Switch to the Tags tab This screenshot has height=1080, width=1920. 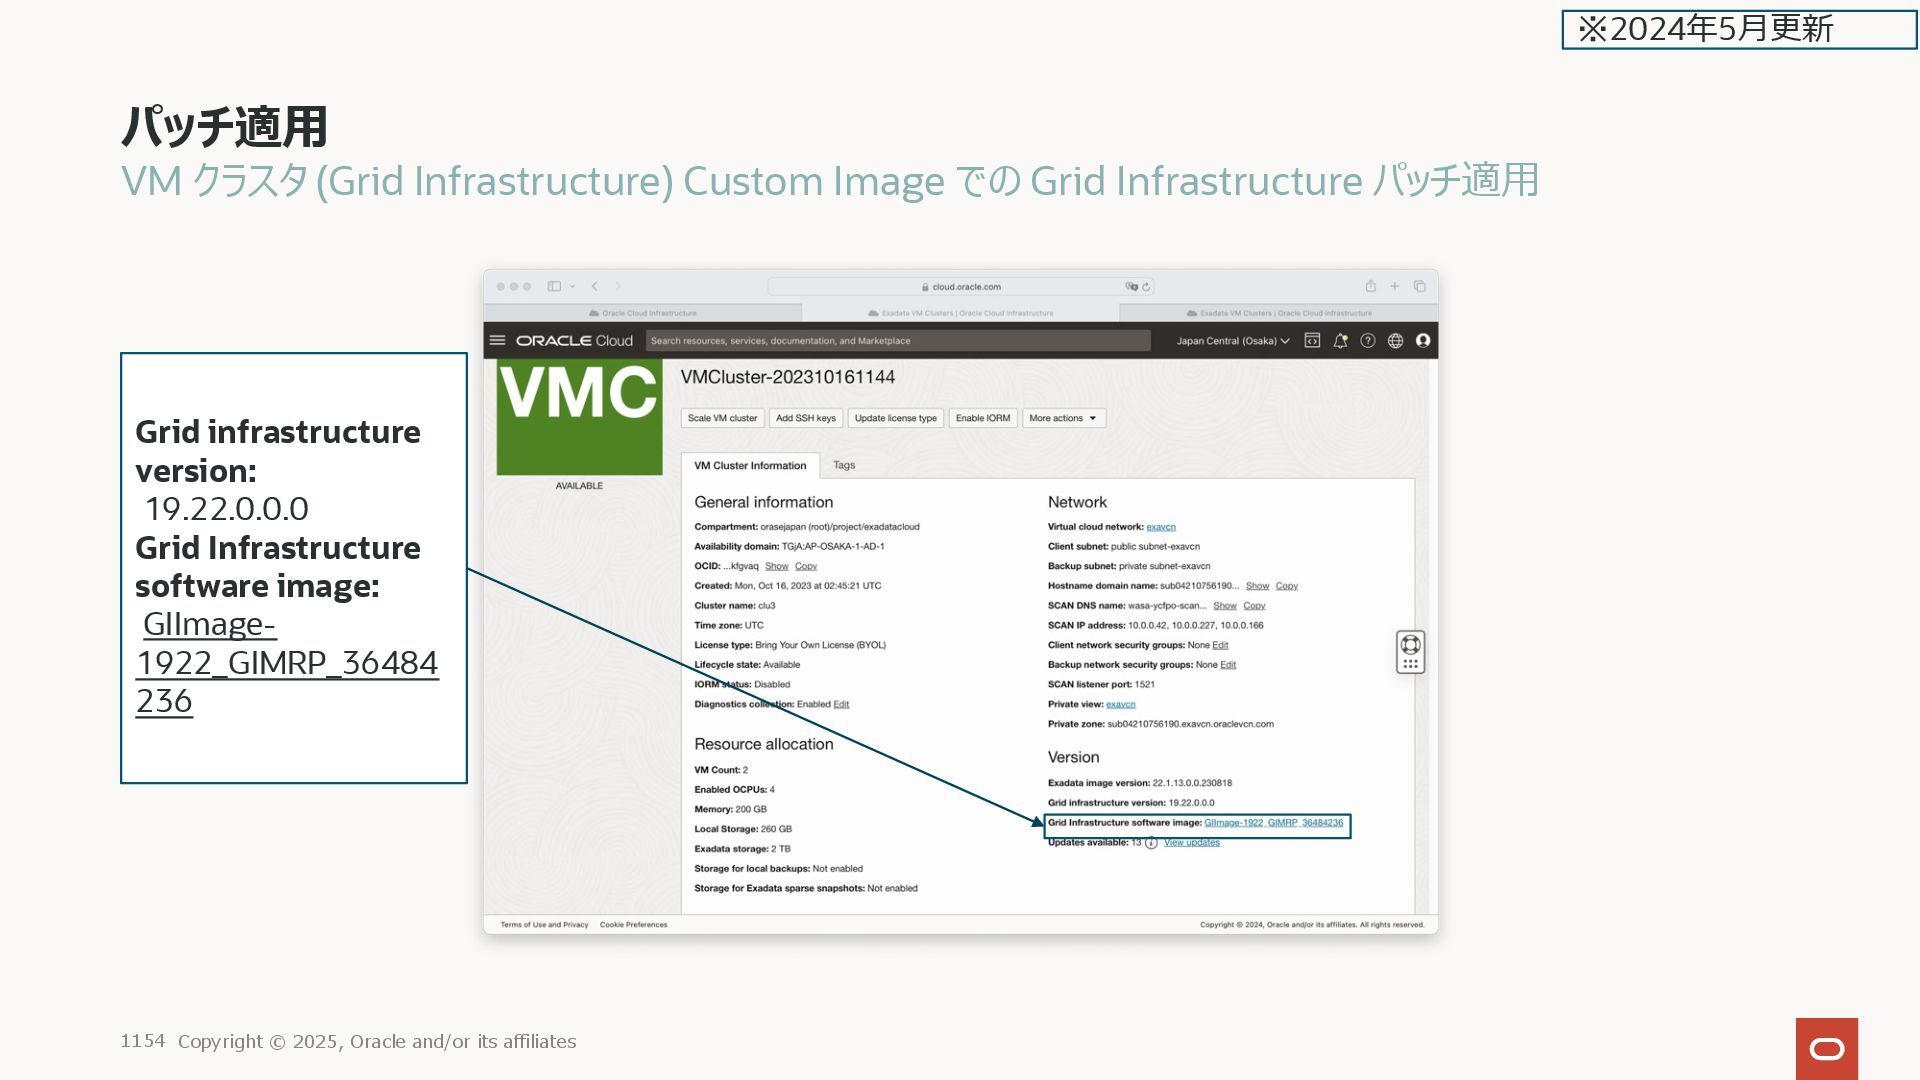point(844,465)
